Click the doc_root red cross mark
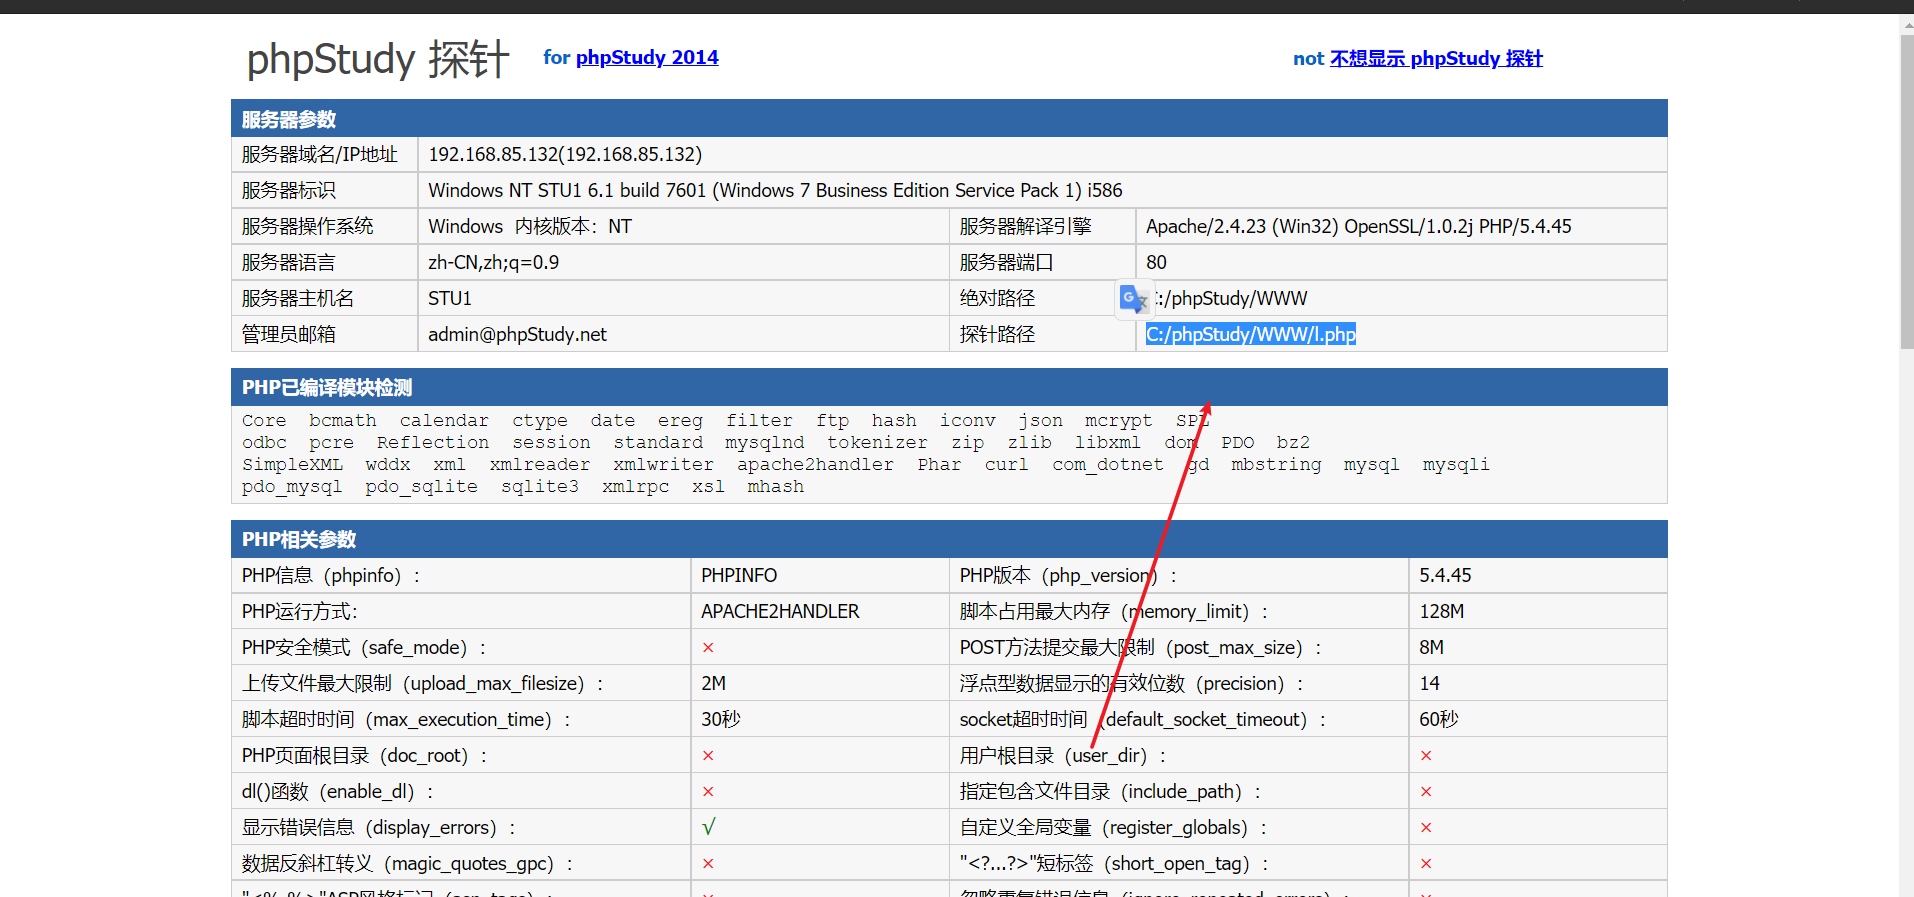This screenshot has height=897, width=1914. [x=708, y=756]
